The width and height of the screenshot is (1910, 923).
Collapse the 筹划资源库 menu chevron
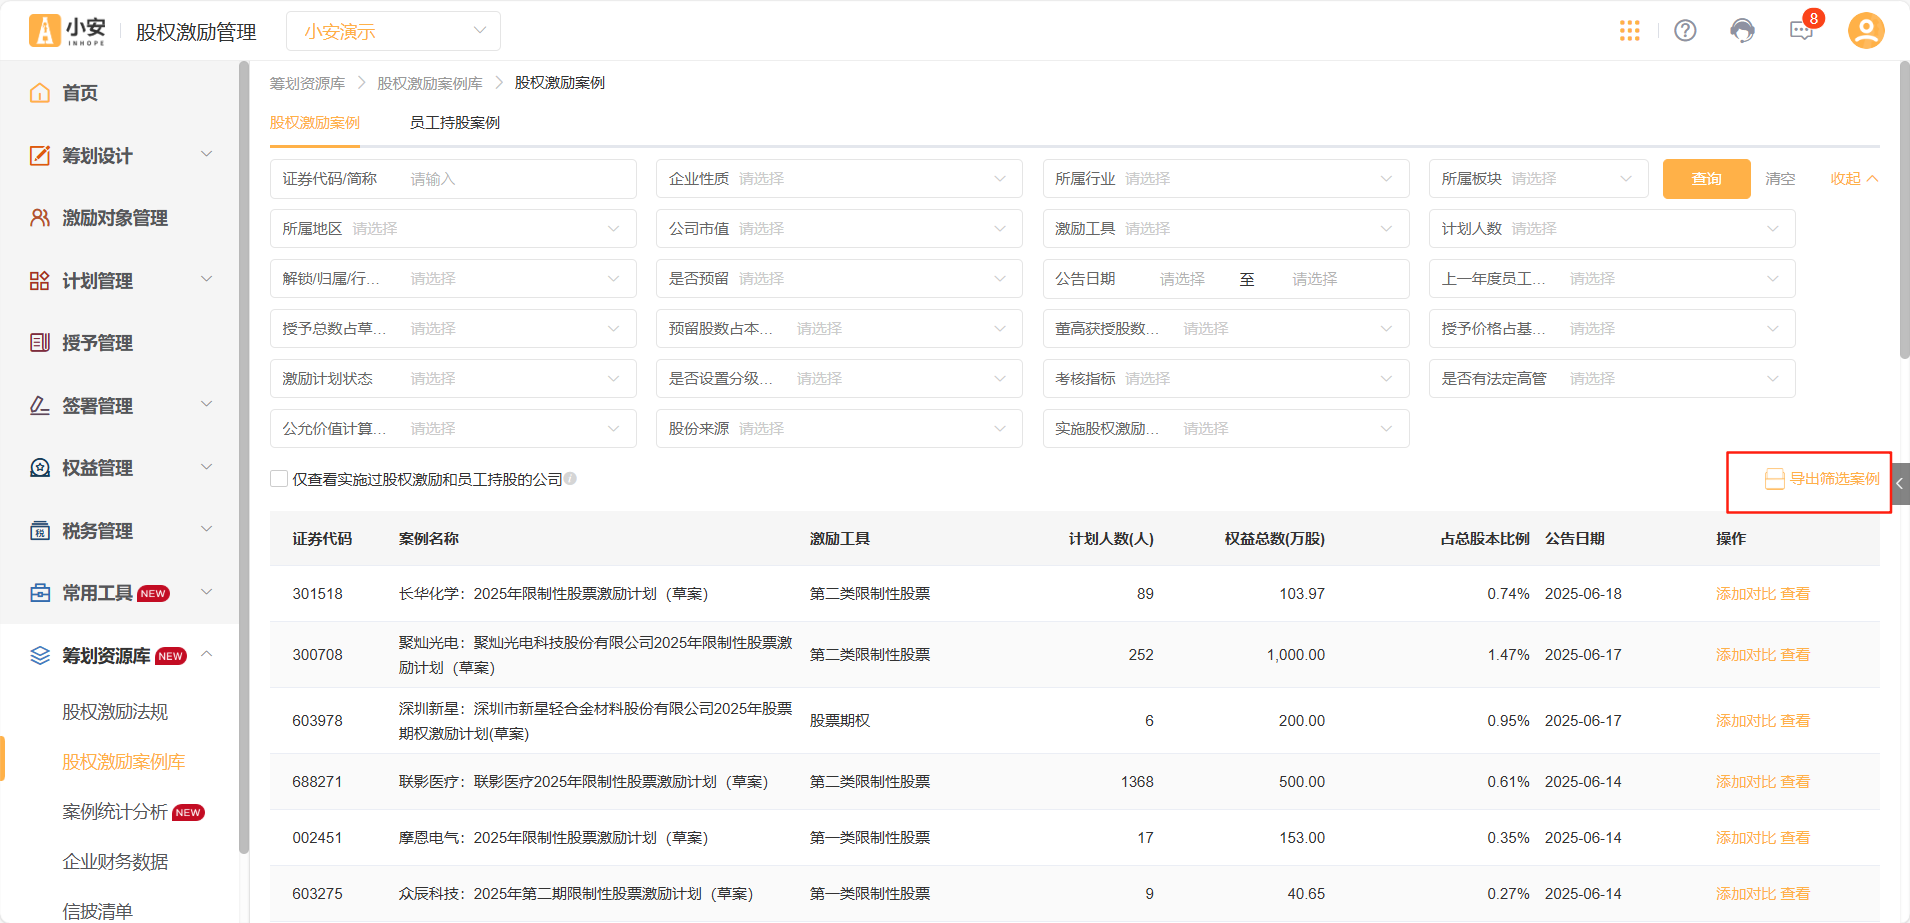tap(207, 654)
